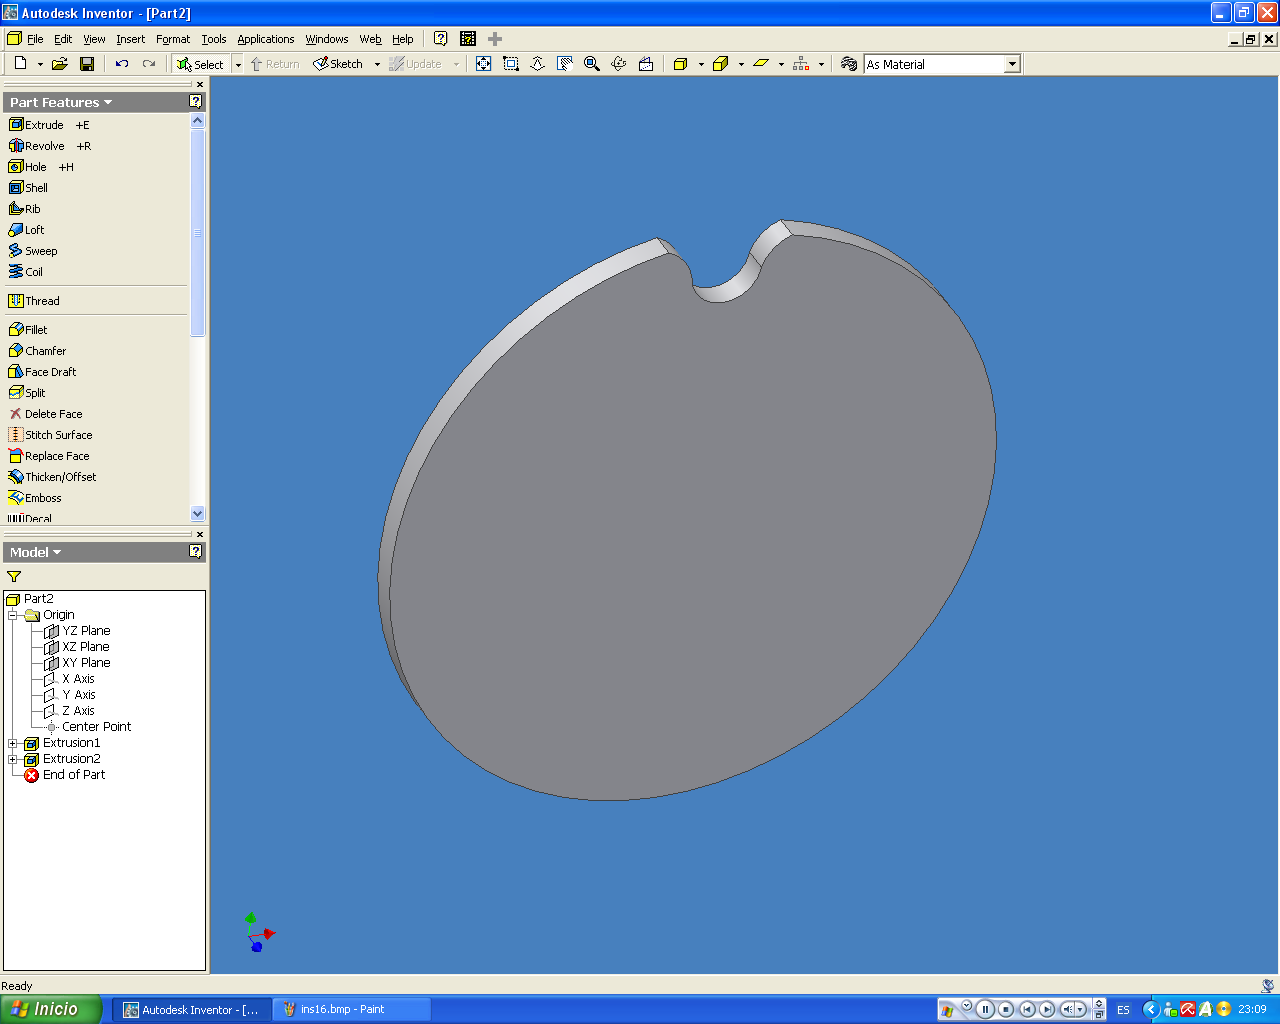
Task: Undo the last action
Action: tap(122, 64)
